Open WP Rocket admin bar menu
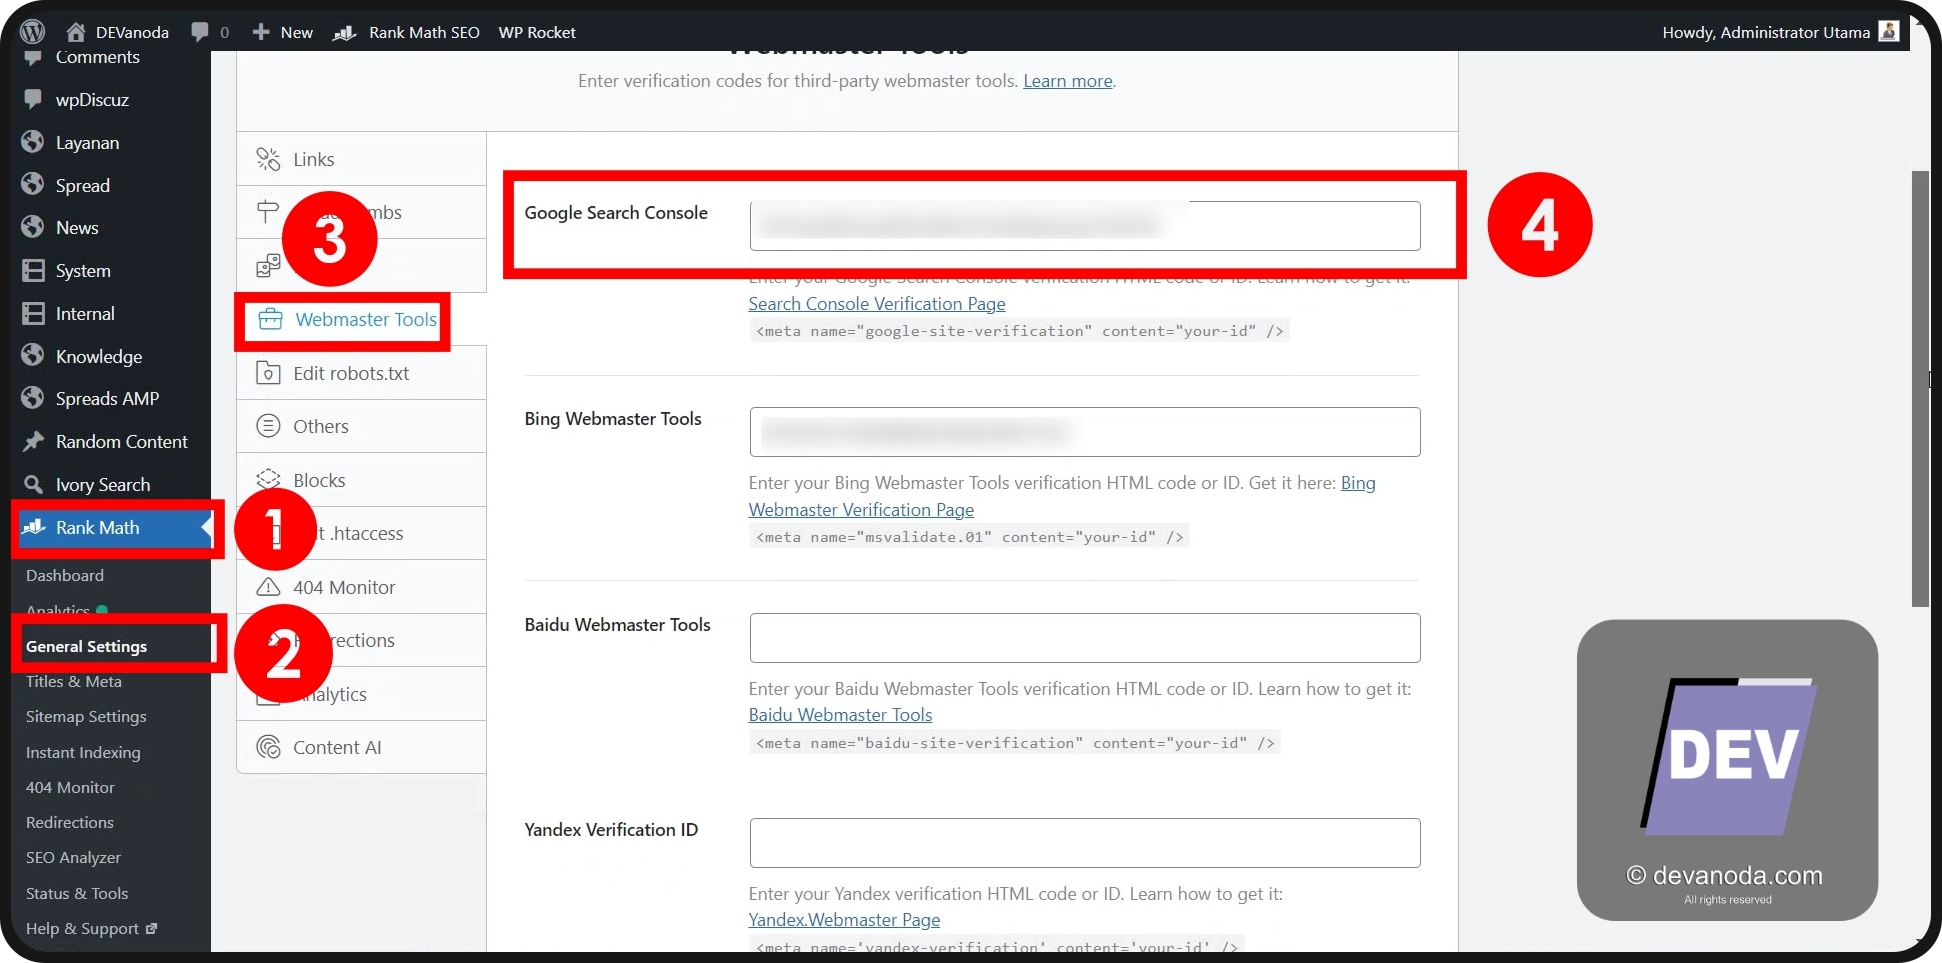1942x963 pixels. 537,32
